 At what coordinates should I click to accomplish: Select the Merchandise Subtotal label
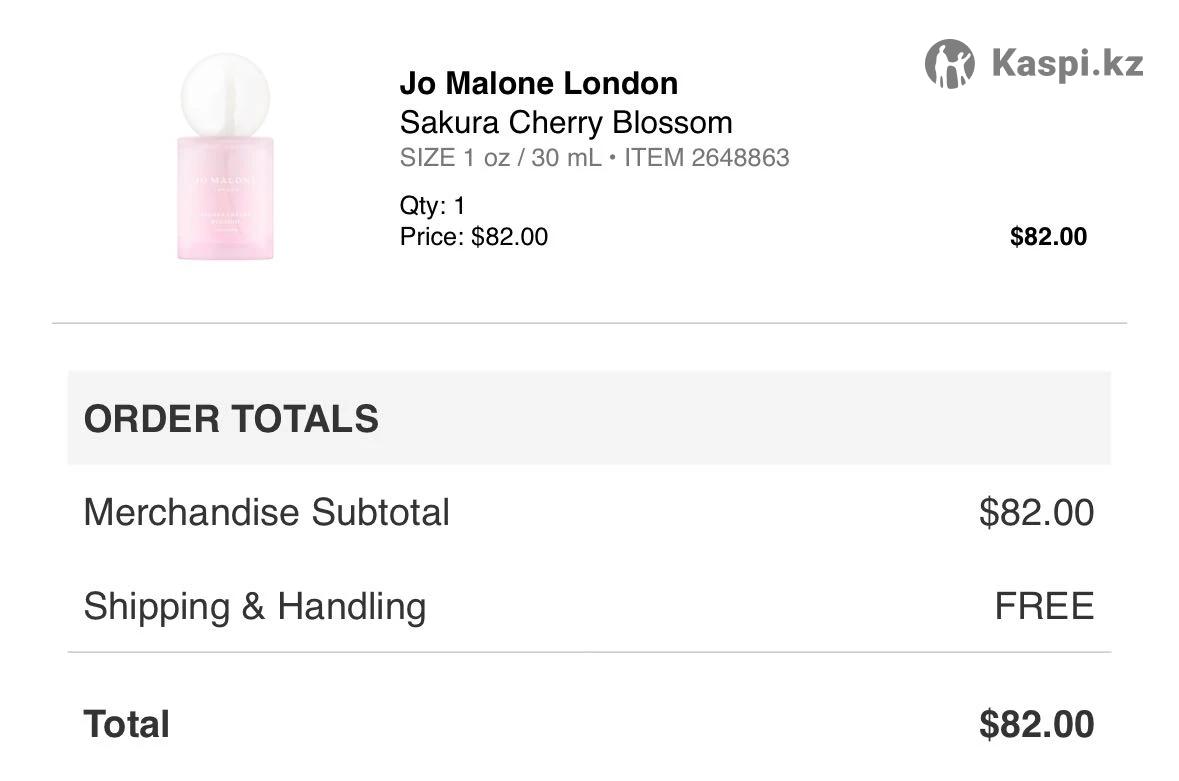coord(266,512)
